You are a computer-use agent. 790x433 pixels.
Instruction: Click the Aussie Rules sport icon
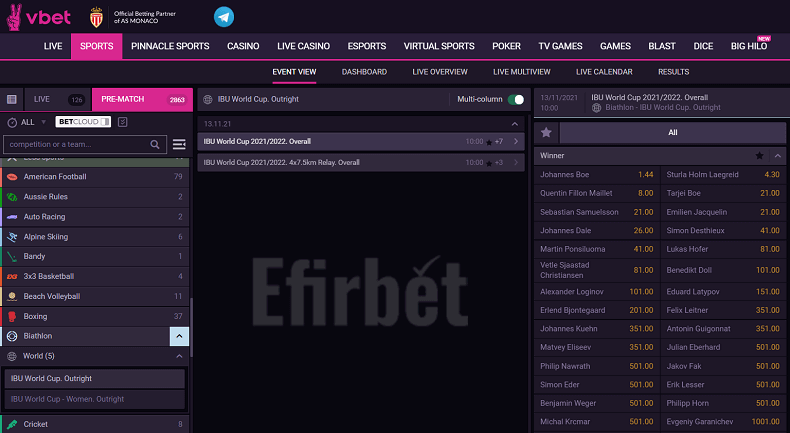[x=12, y=197]
